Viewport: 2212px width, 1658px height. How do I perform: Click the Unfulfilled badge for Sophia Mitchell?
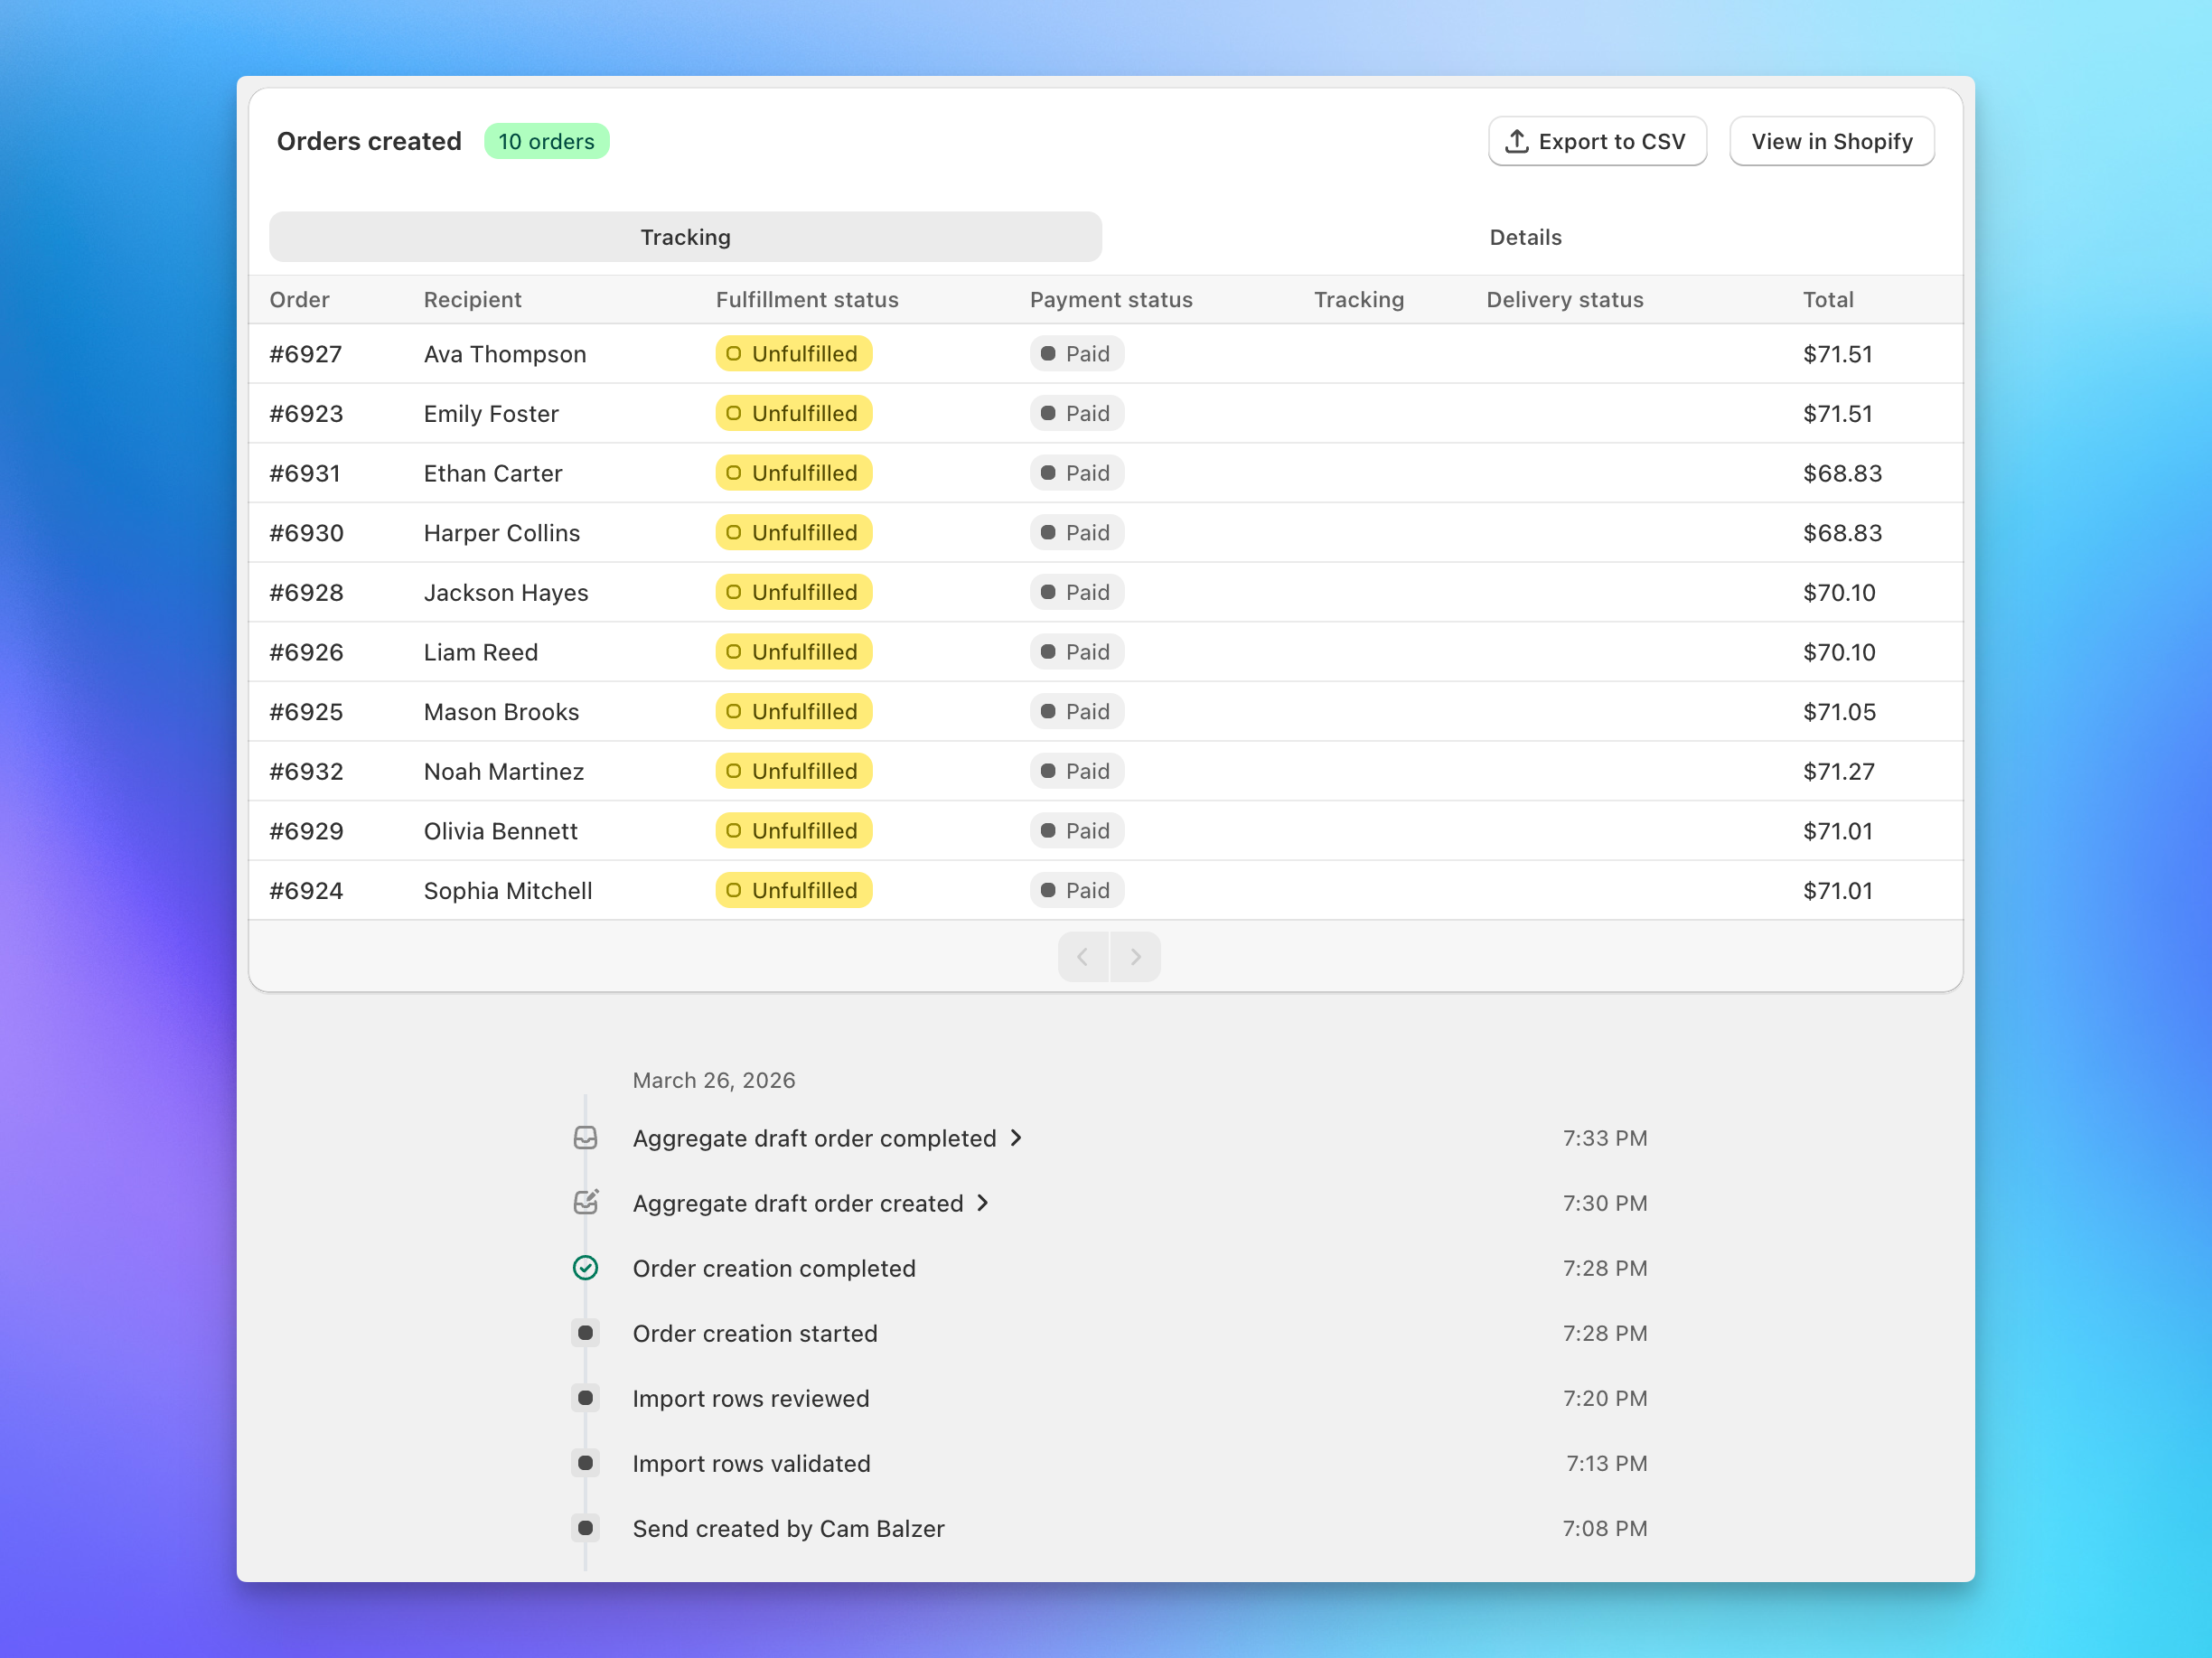pos(793,890)
